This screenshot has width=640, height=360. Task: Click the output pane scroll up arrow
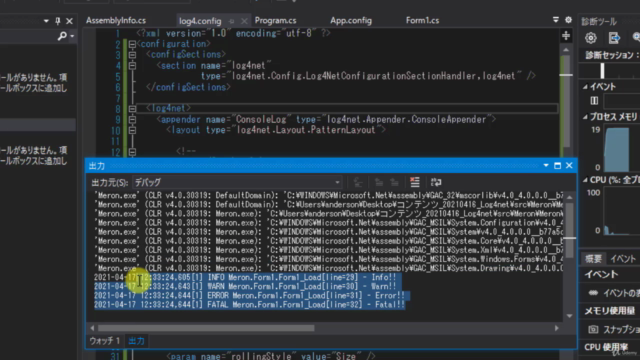click(569, 197)
